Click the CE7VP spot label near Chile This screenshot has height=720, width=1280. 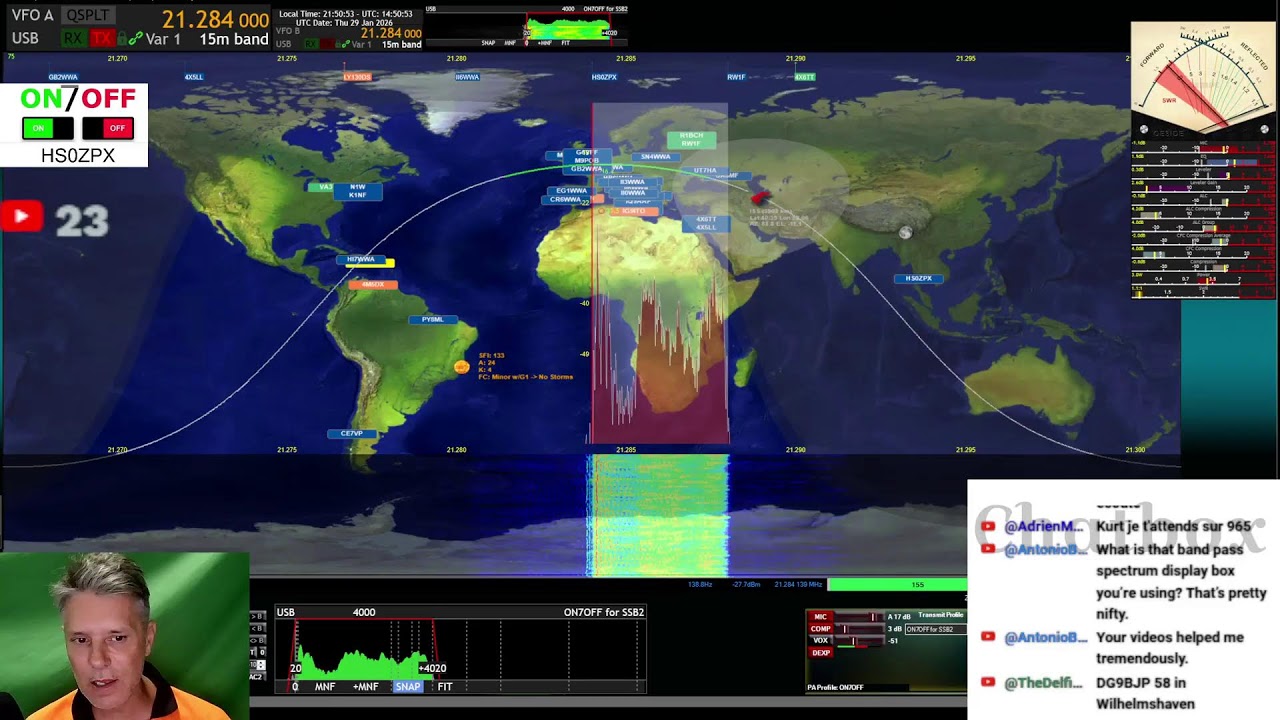(x=352, y=434)
